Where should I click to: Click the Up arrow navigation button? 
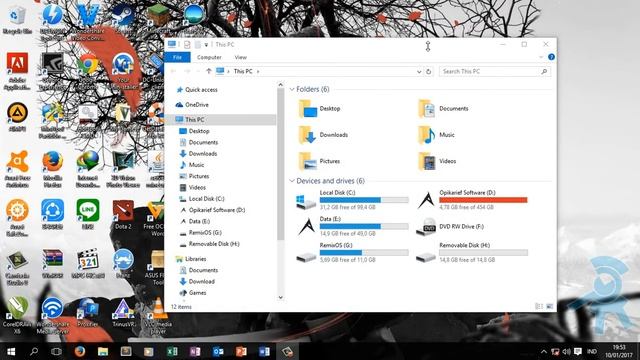pos(209,71)
